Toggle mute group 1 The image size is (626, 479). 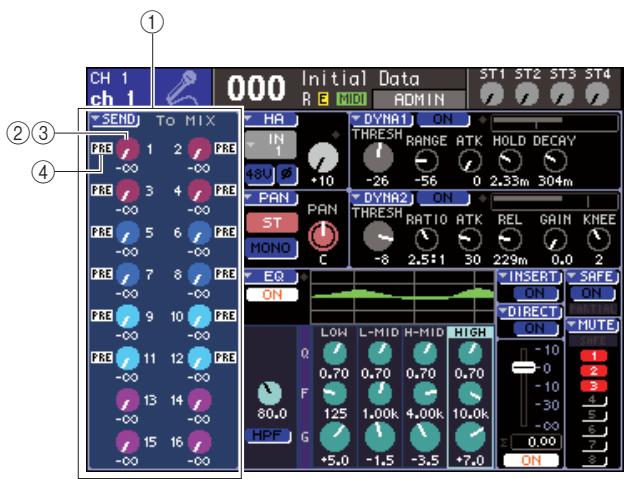tap(594, 356)
